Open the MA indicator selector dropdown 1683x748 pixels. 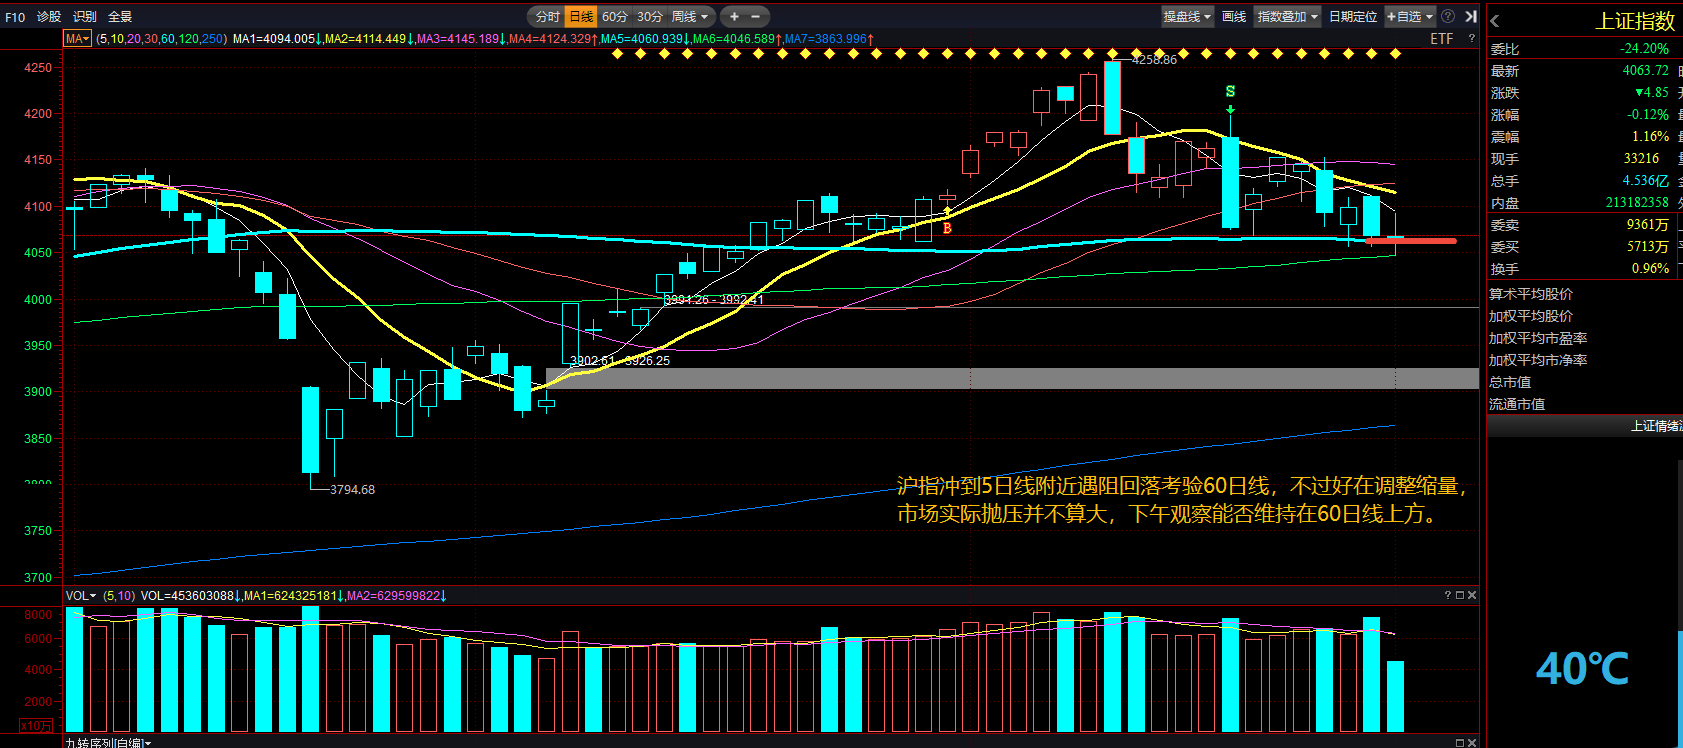77,39
